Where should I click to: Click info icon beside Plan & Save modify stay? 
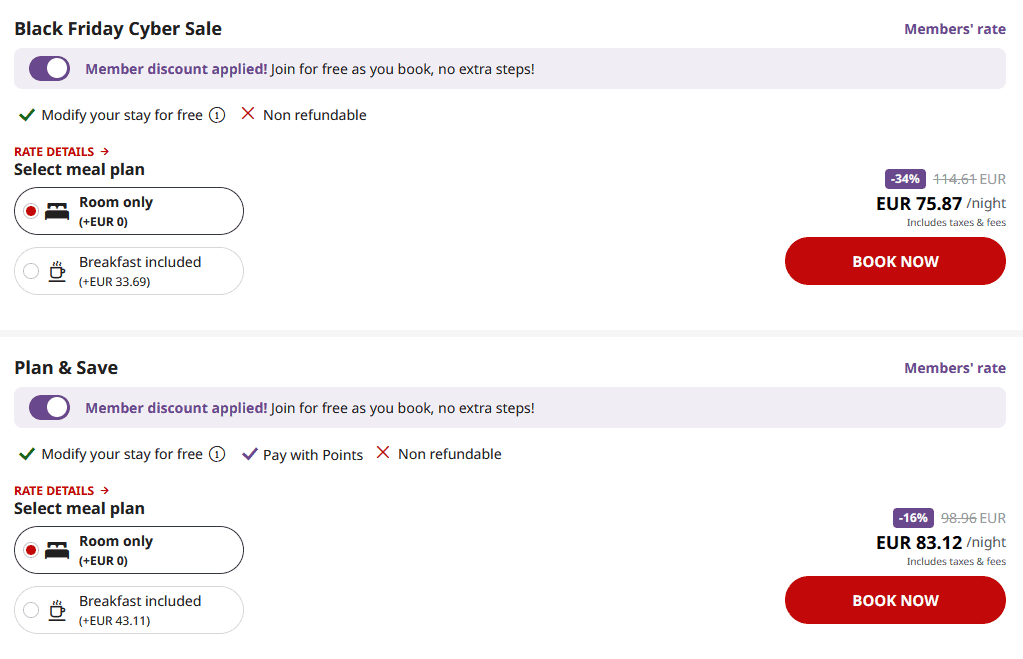217,454
